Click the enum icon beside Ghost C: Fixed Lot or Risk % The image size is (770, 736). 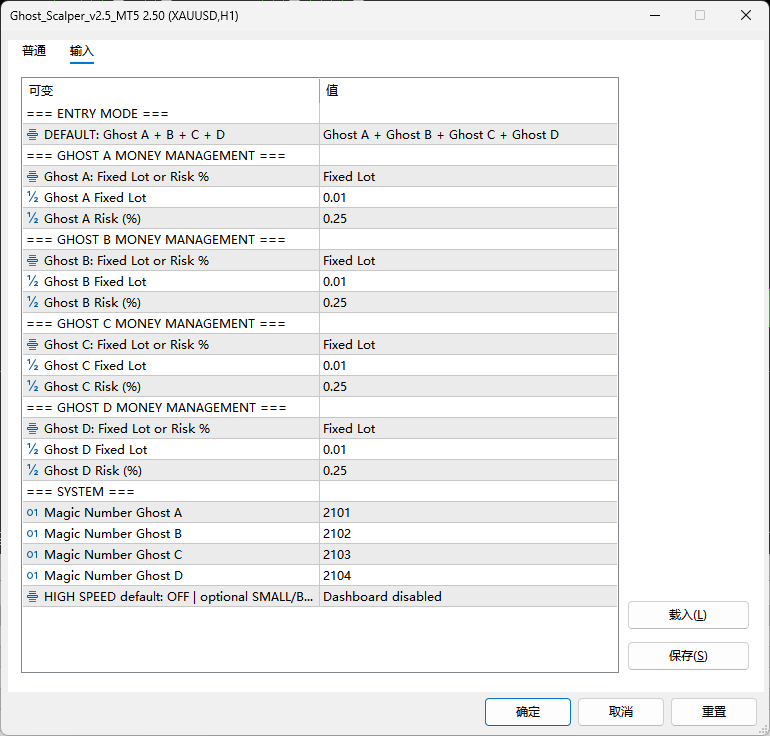tap(32, 345)
